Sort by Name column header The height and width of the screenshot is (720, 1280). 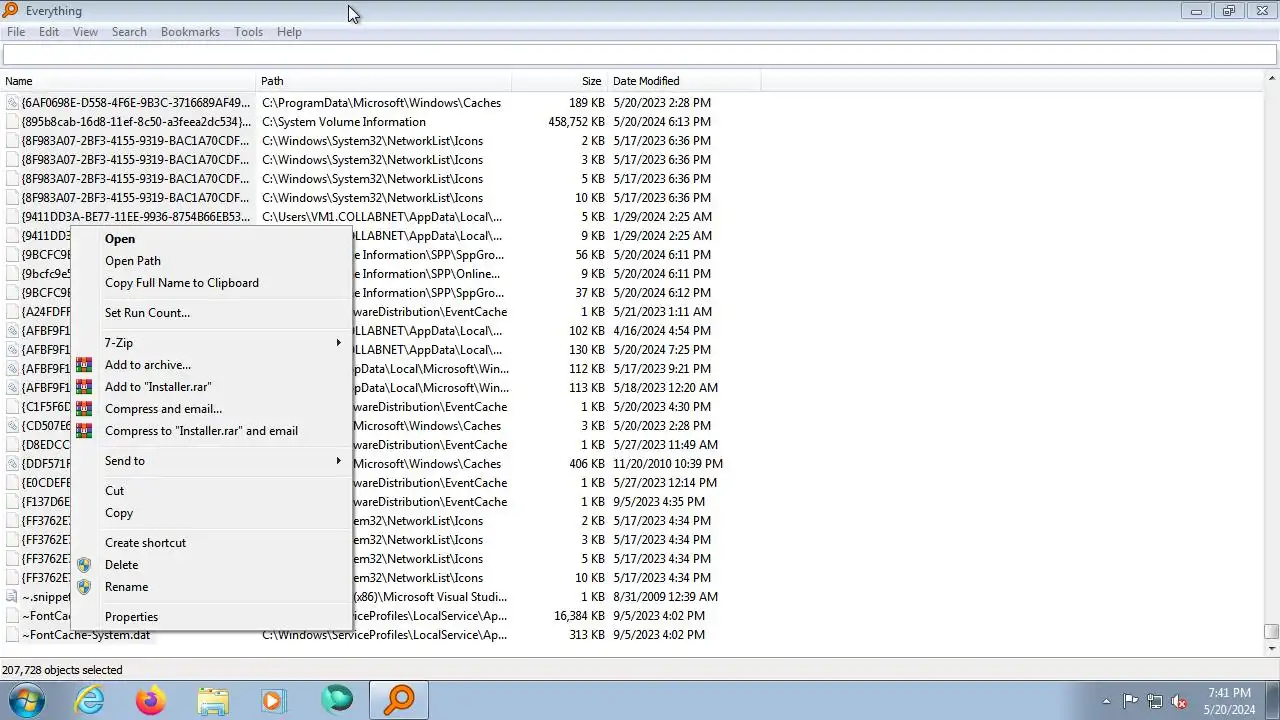point(128,81)
